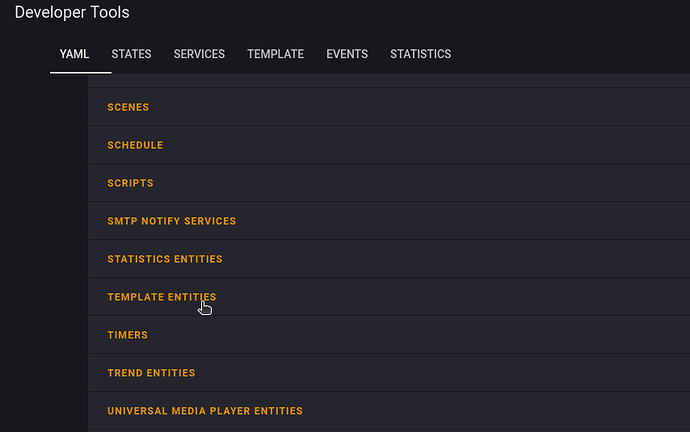
Task: Open the SERVICES tab
Action: 199,54
